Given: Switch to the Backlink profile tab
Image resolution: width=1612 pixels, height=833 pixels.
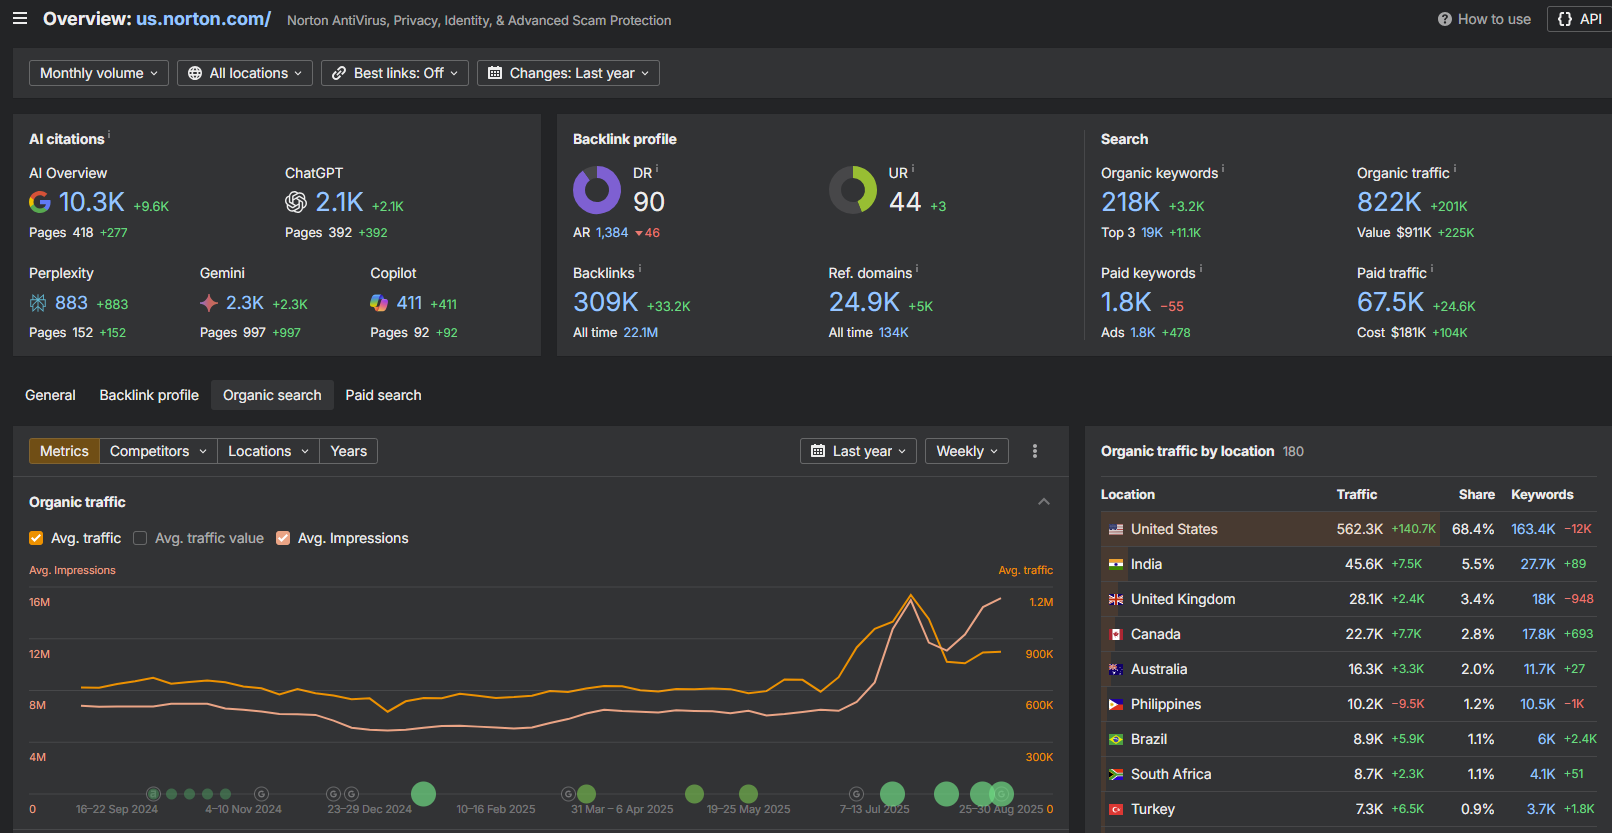Looking at the screenshot, I should tap(149, 395).
